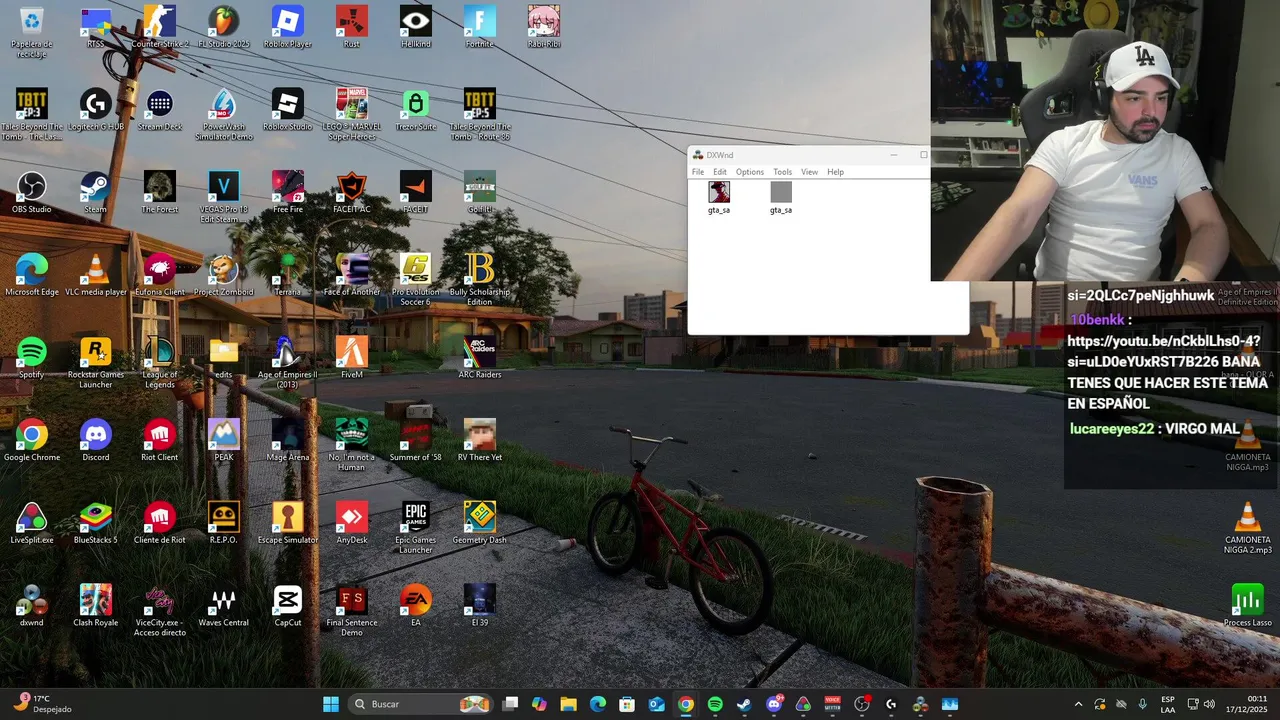Launch Counter-Strike 2 desktop shortcut

(x=160, y=27)
